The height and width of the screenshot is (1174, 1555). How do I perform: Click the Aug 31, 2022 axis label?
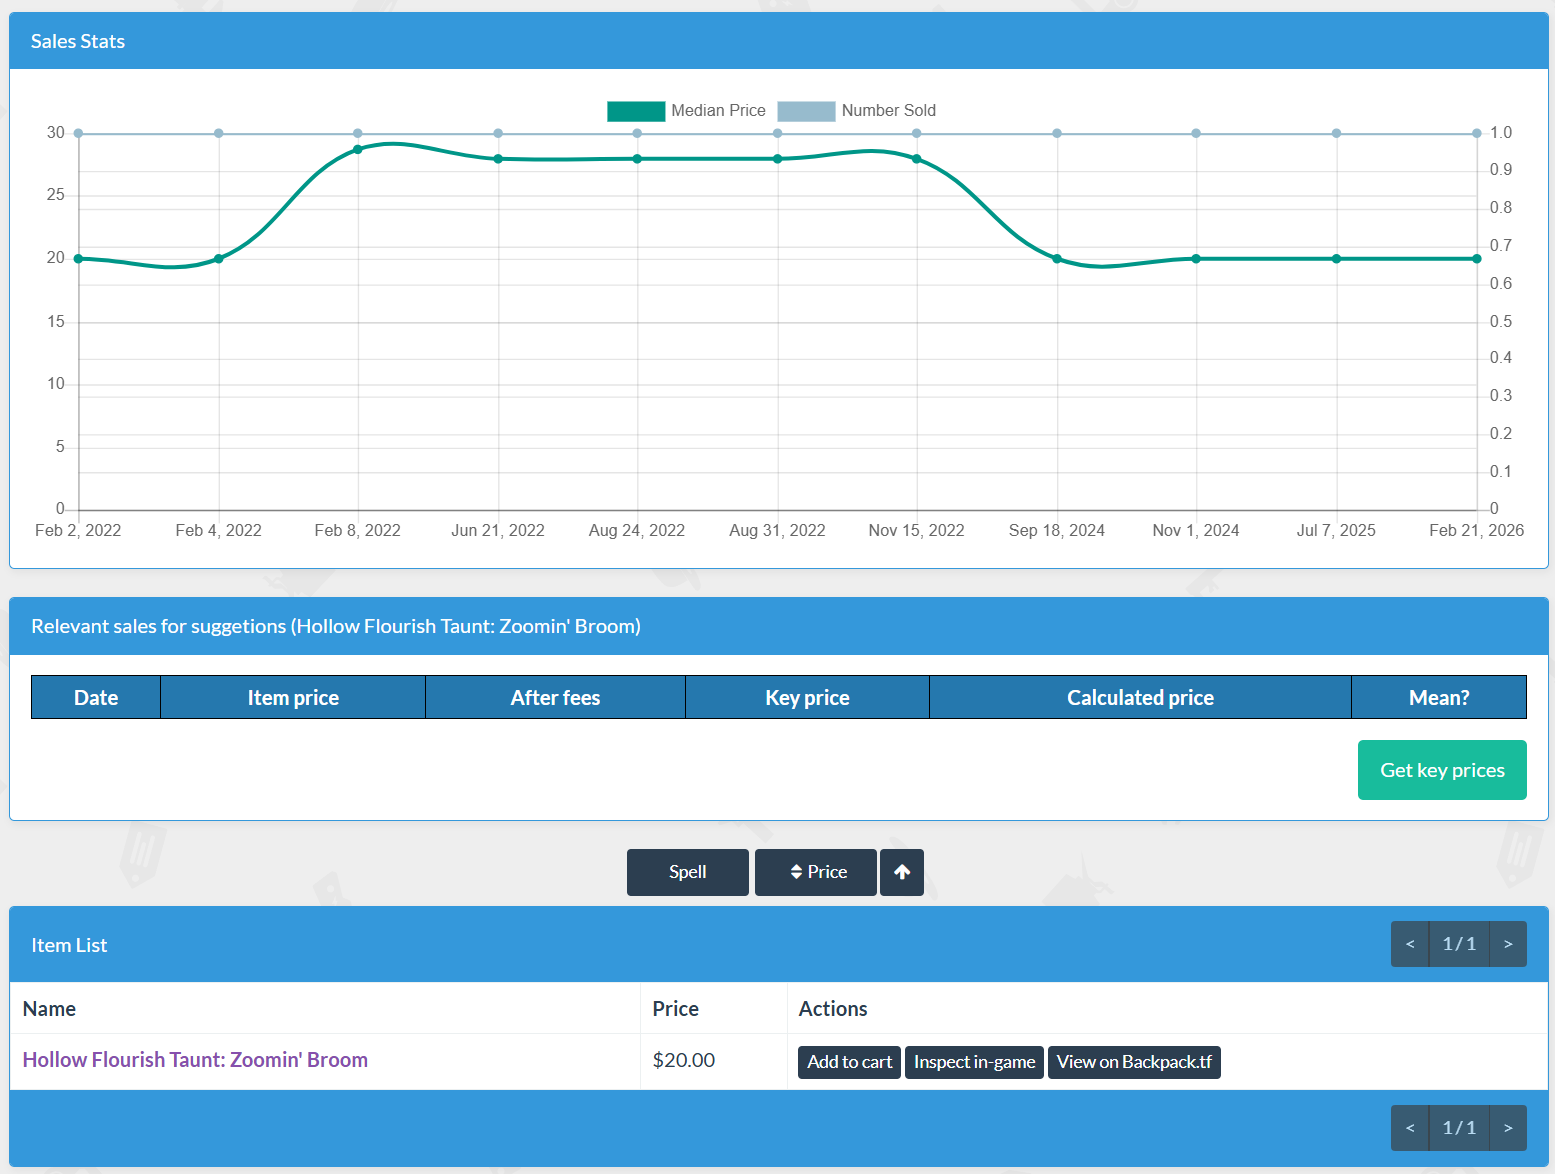coord(777,530)
